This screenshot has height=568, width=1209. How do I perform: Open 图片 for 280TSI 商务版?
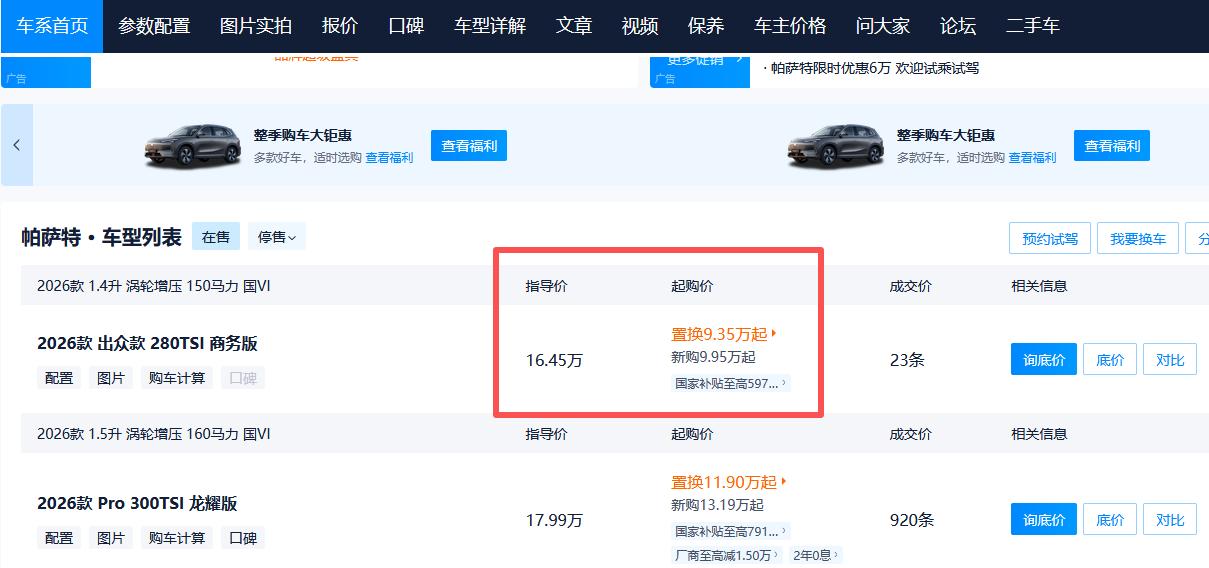111,378
